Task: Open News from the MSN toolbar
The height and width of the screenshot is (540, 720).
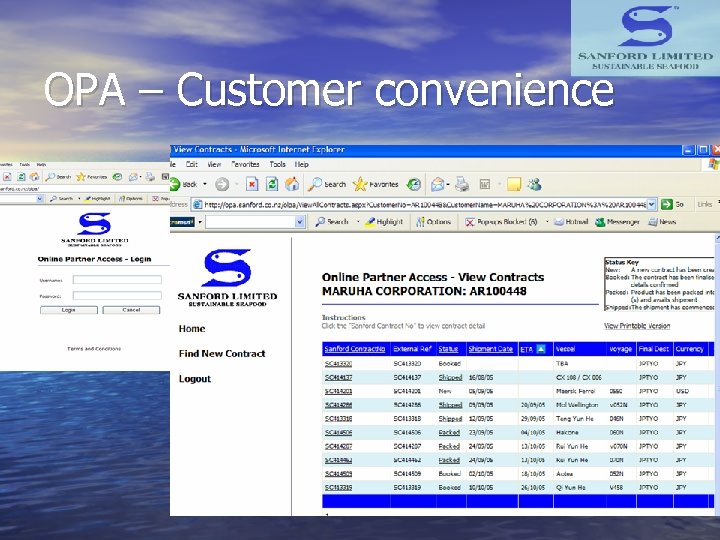Action: coord(662,222)
